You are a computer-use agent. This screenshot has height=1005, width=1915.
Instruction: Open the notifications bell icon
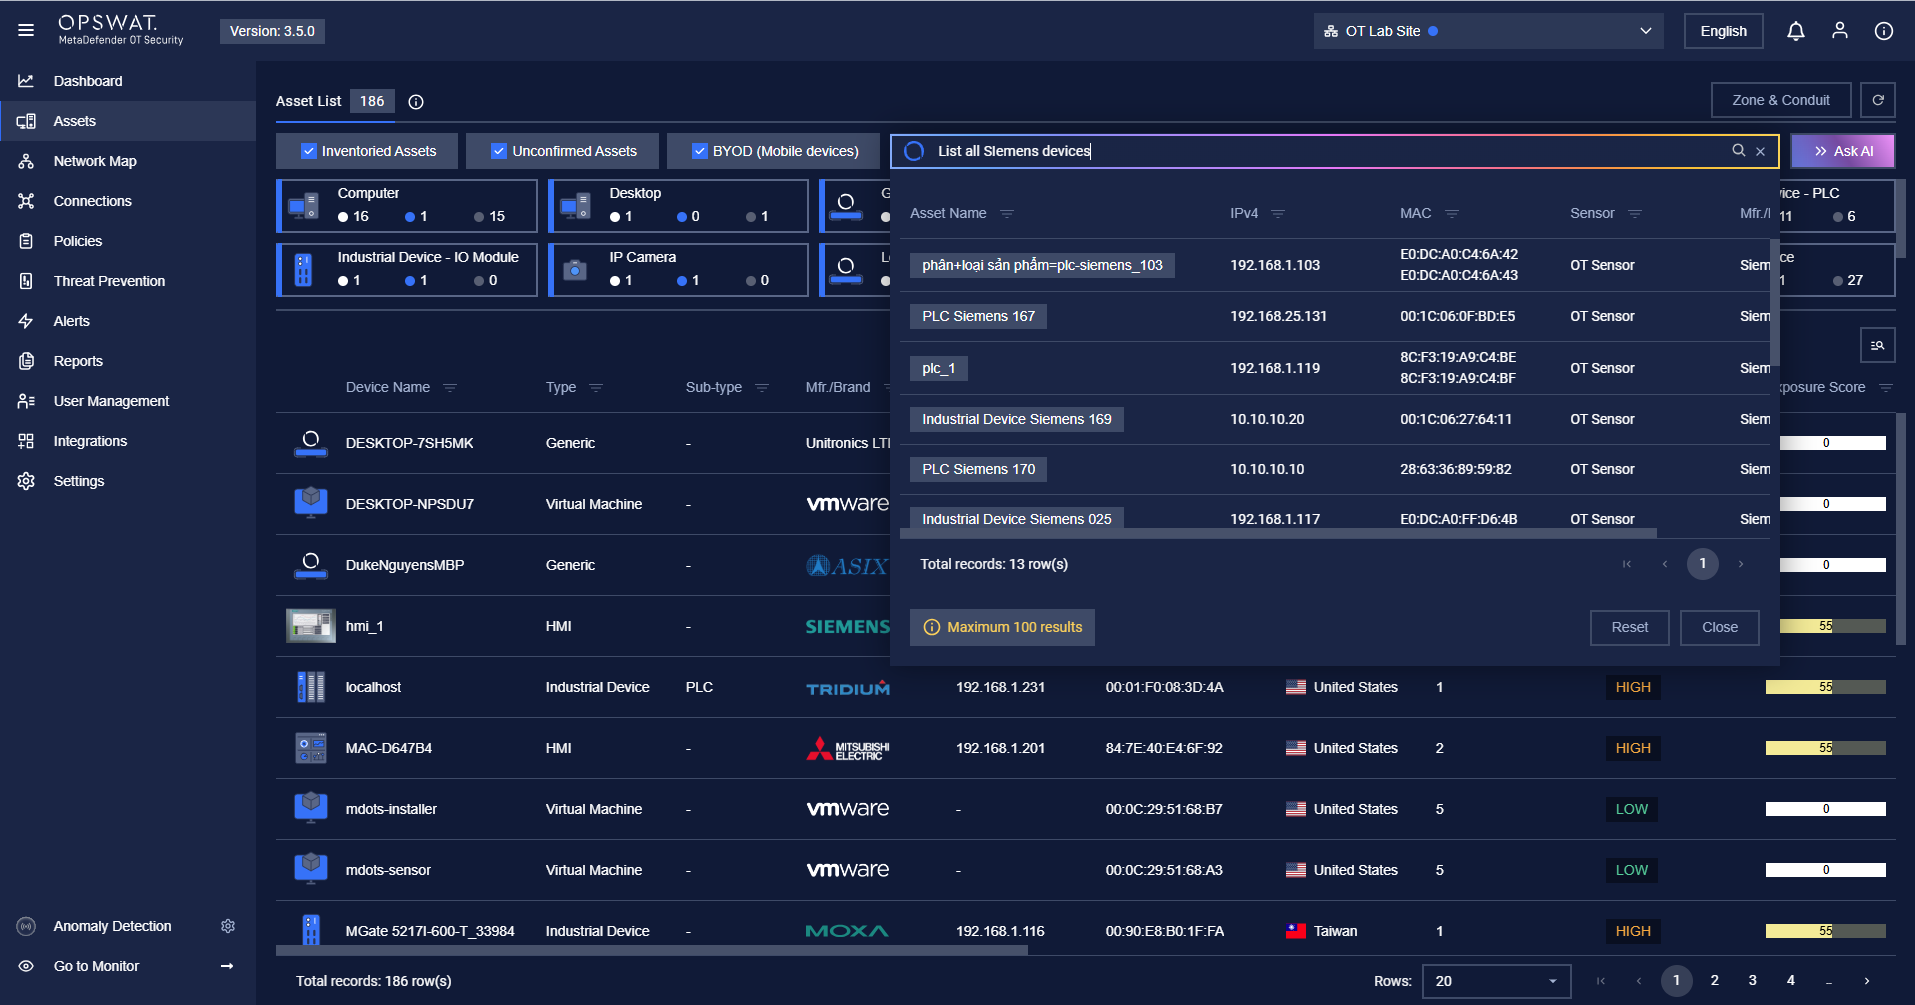pyautogui.click(x=1795, y=31)
